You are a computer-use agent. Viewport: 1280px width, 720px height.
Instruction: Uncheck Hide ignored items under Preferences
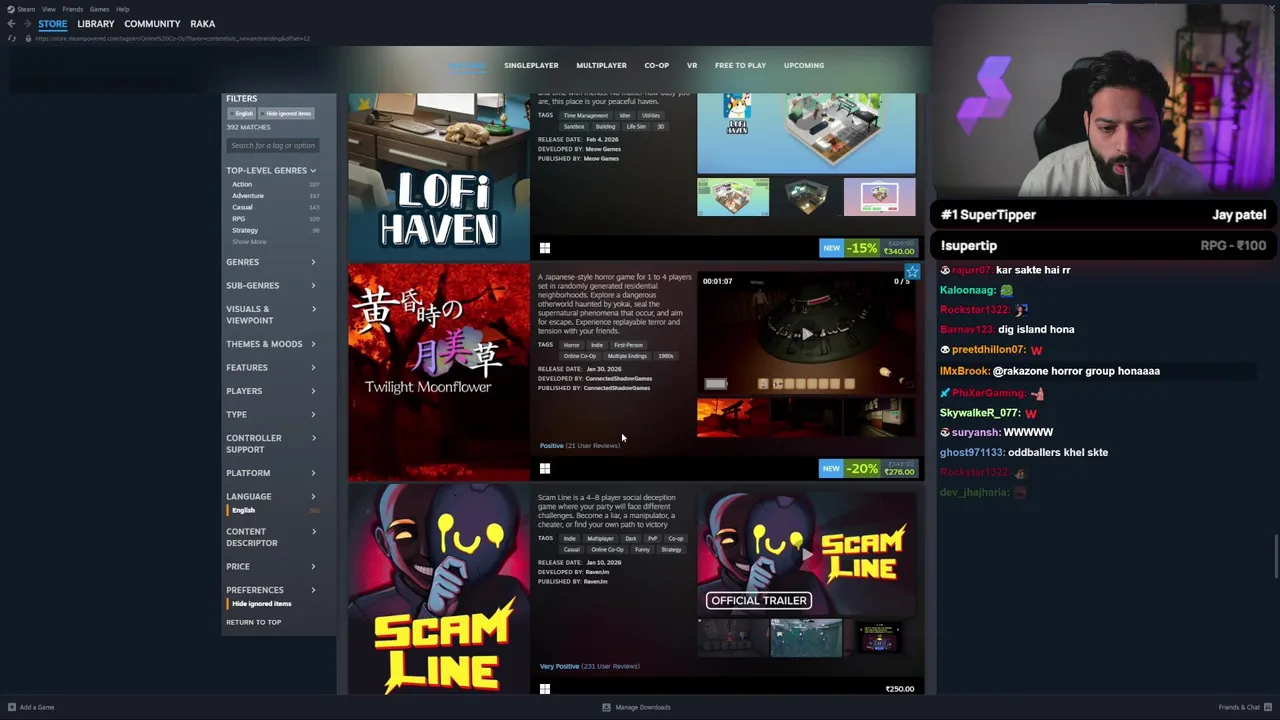coord(261,603)
